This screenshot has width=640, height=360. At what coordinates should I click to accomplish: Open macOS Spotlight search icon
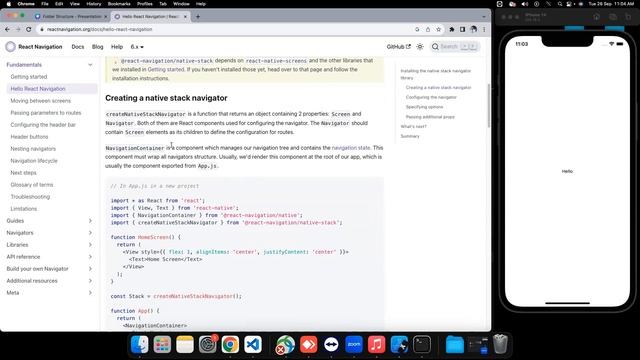(x=560, y=4)
